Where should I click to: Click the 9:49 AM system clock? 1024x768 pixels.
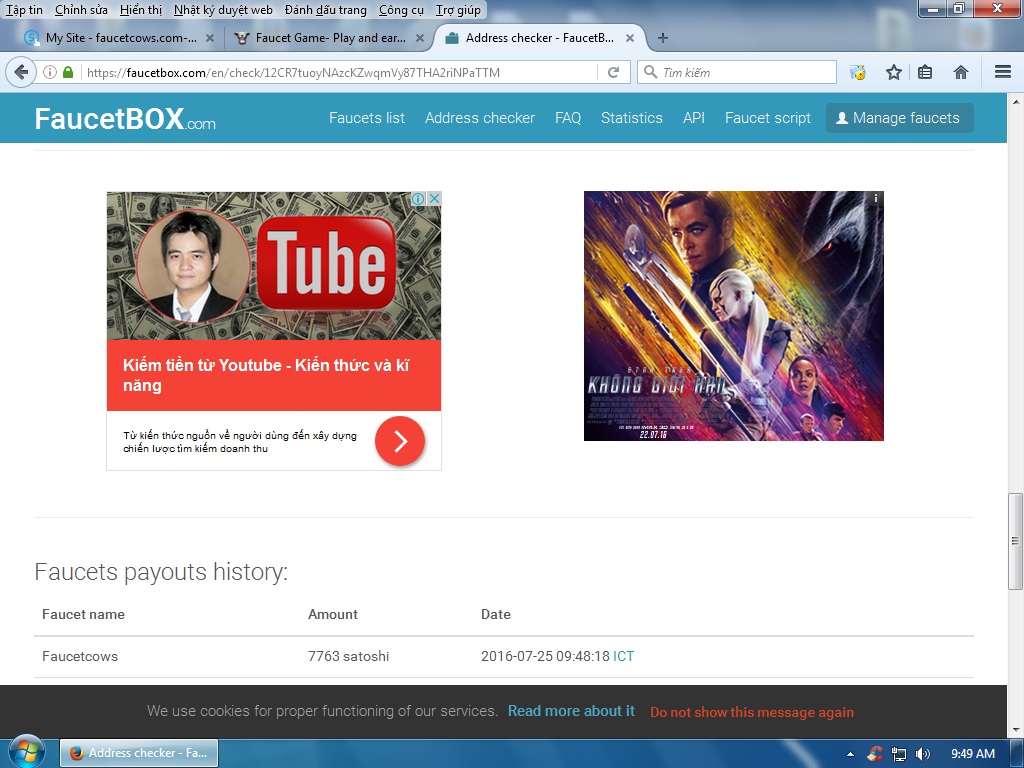(x=972, y=754)
